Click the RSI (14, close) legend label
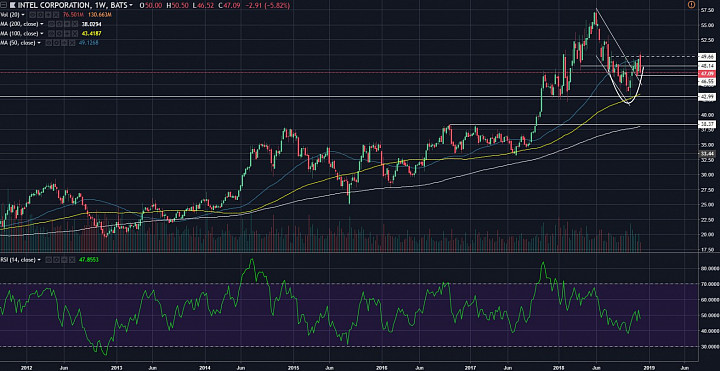The image size is (720, 371). pyautogui.click(x=18, y=260)
